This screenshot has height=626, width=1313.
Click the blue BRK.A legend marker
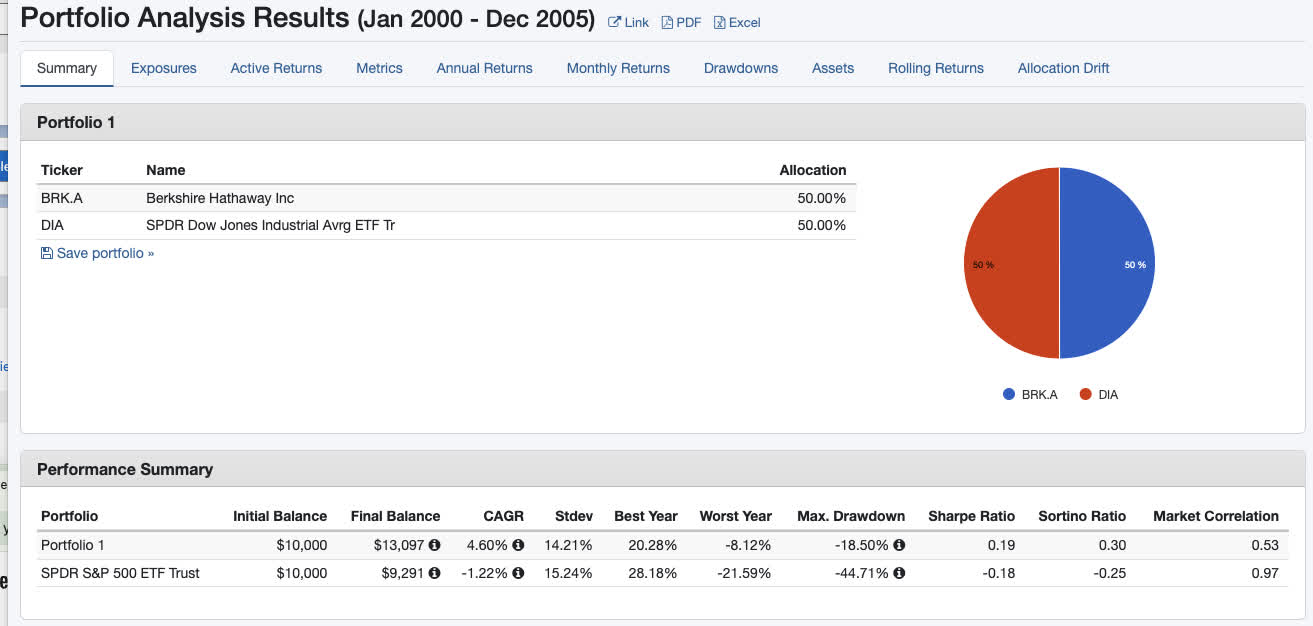pyautogui.click(x=1009, y=394)
